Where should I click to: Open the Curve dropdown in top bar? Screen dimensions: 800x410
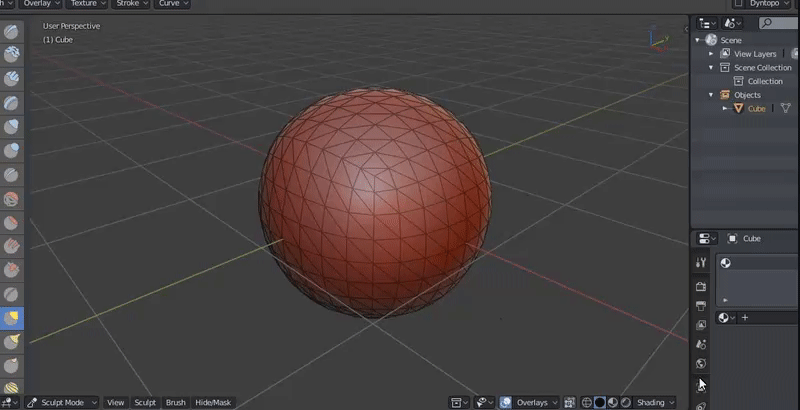(172, 4)
